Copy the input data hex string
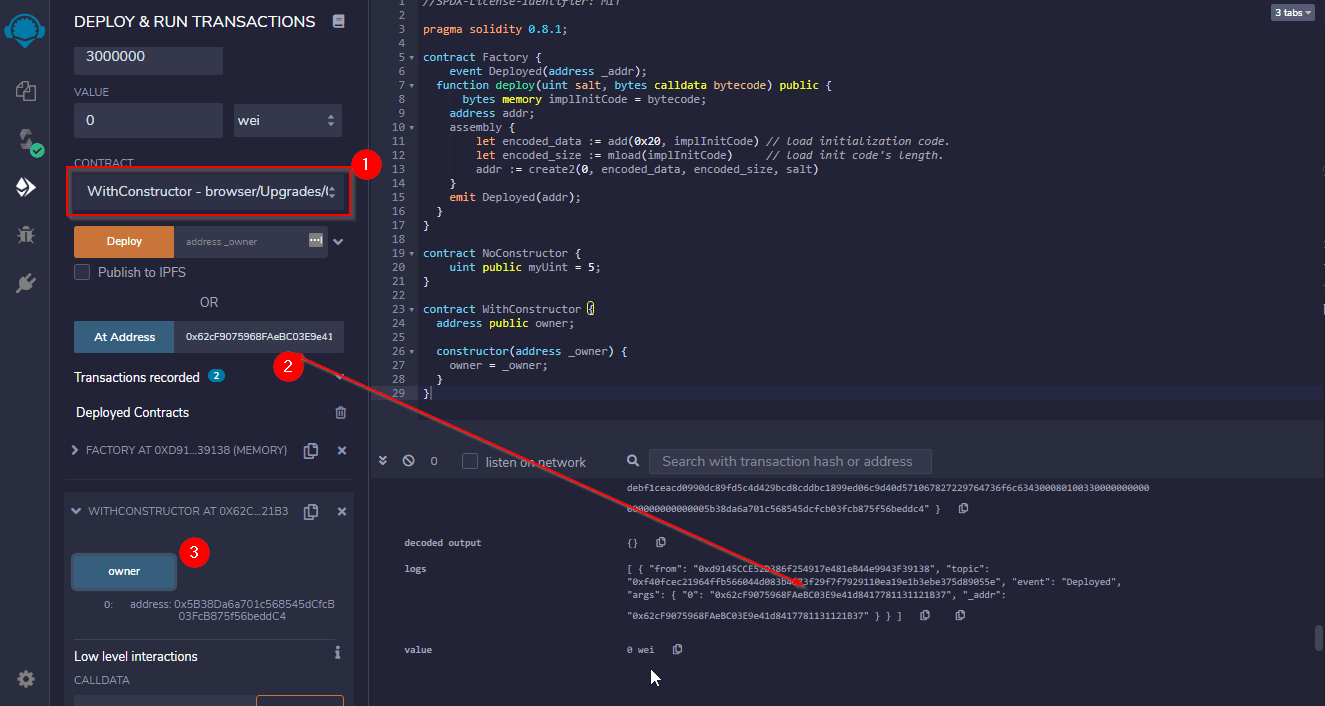 coord(963,508)
